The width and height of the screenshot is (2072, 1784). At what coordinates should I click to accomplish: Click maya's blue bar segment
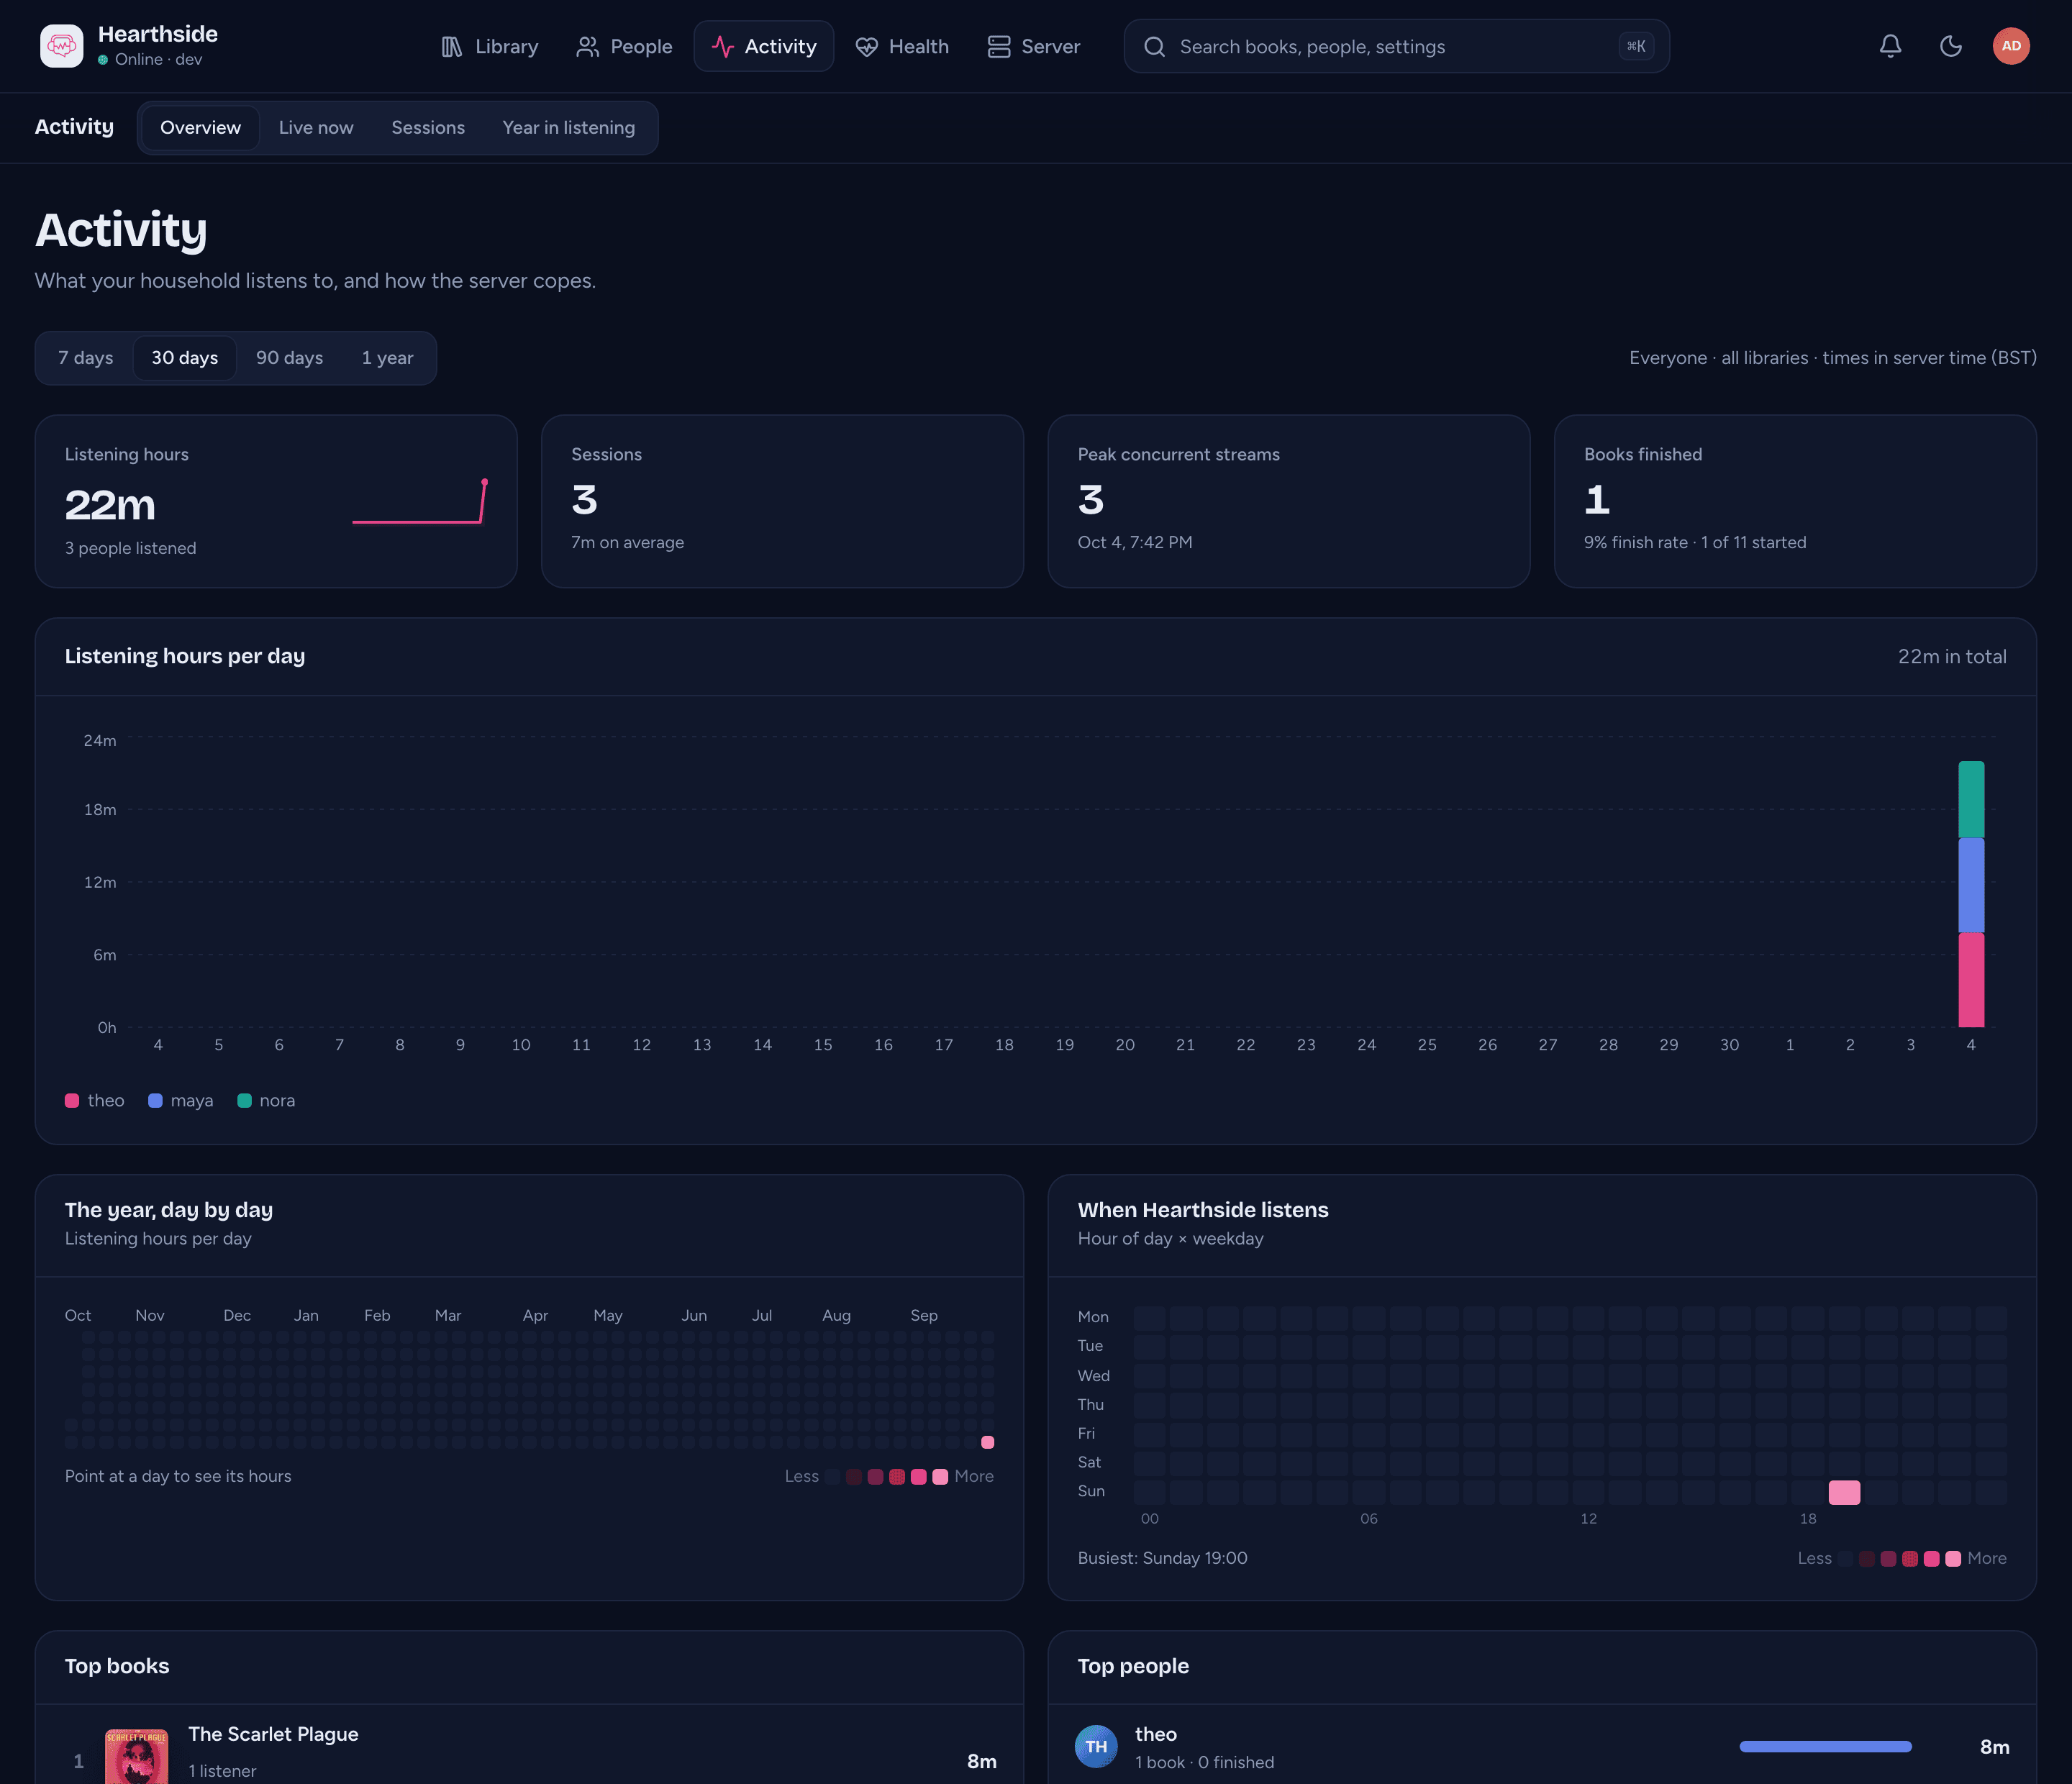[x=1971, y=885]
